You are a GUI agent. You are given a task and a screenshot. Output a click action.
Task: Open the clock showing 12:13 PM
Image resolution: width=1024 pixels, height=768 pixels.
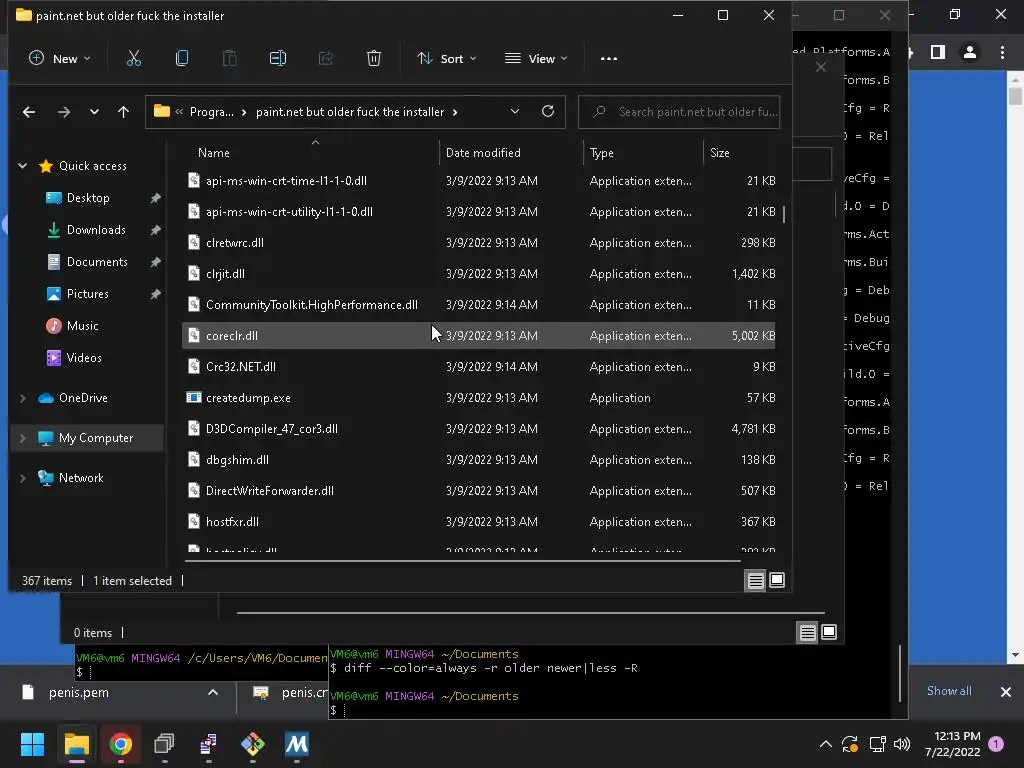point(952,744)
